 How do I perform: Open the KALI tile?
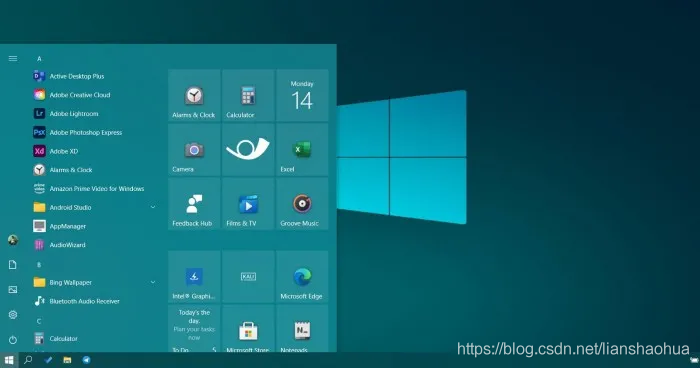[248, 277]
